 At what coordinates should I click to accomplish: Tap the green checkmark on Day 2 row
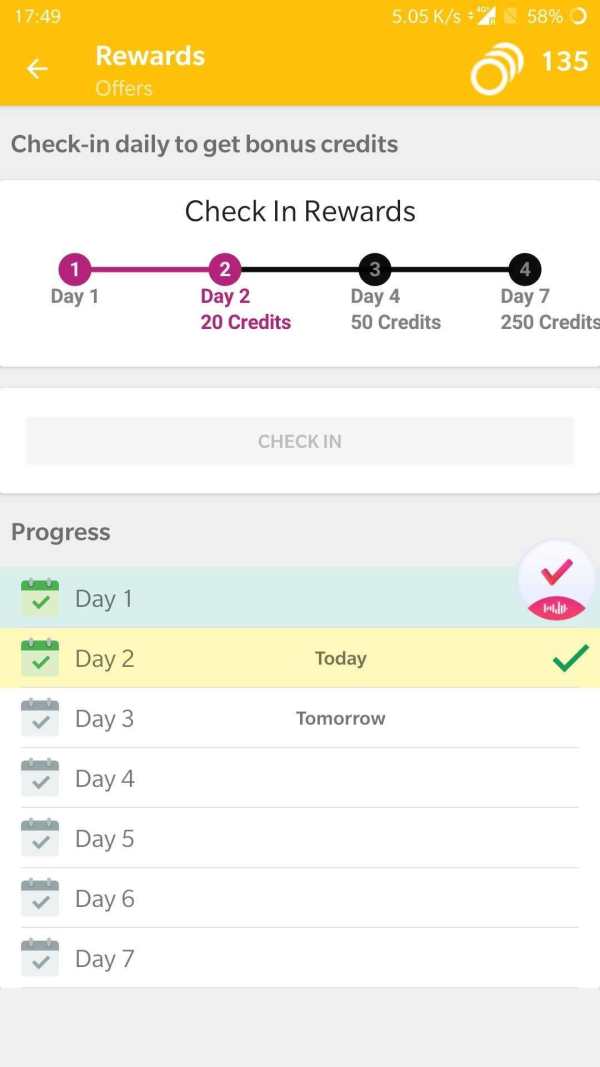(570, 658)
